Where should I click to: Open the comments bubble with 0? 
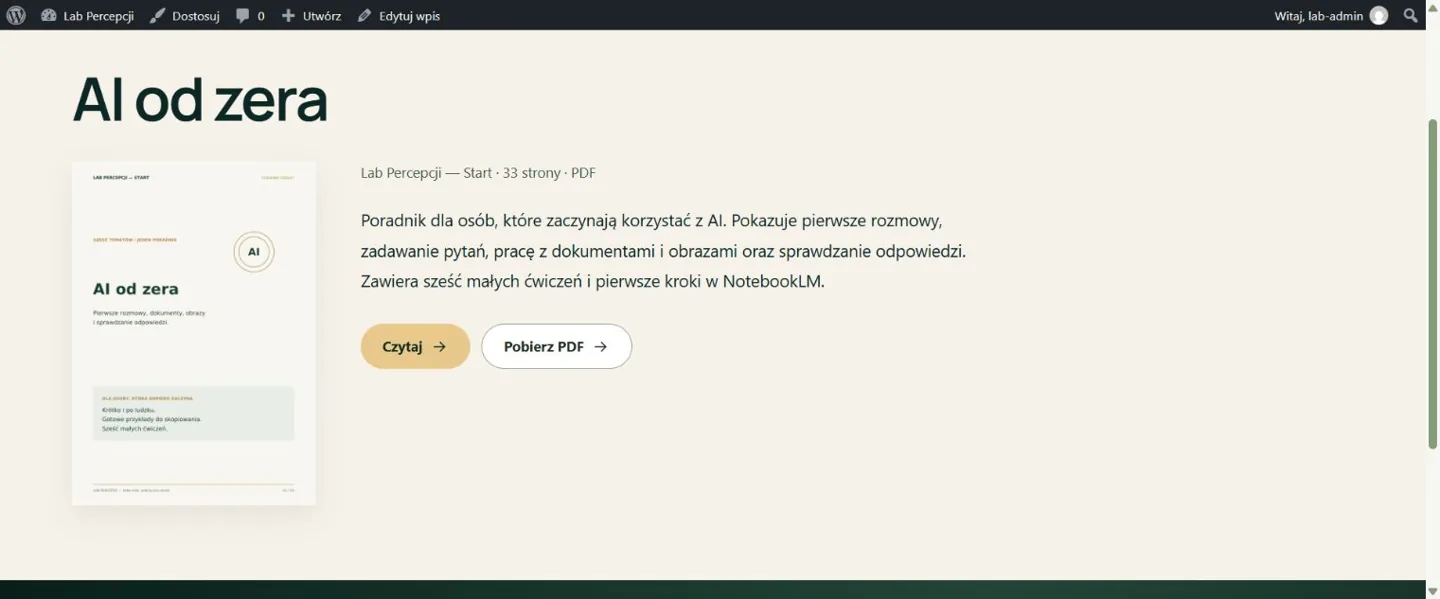click(250, 15)
